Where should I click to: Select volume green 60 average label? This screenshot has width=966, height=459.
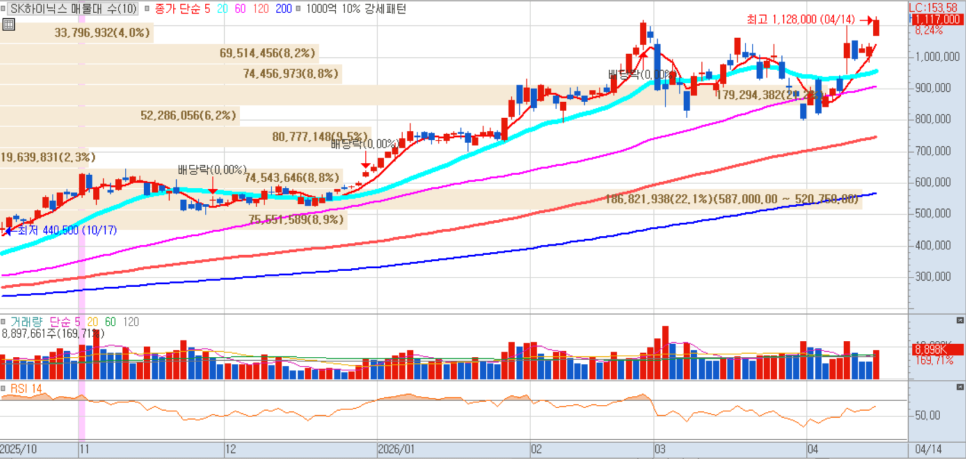[x=110, y=322]
